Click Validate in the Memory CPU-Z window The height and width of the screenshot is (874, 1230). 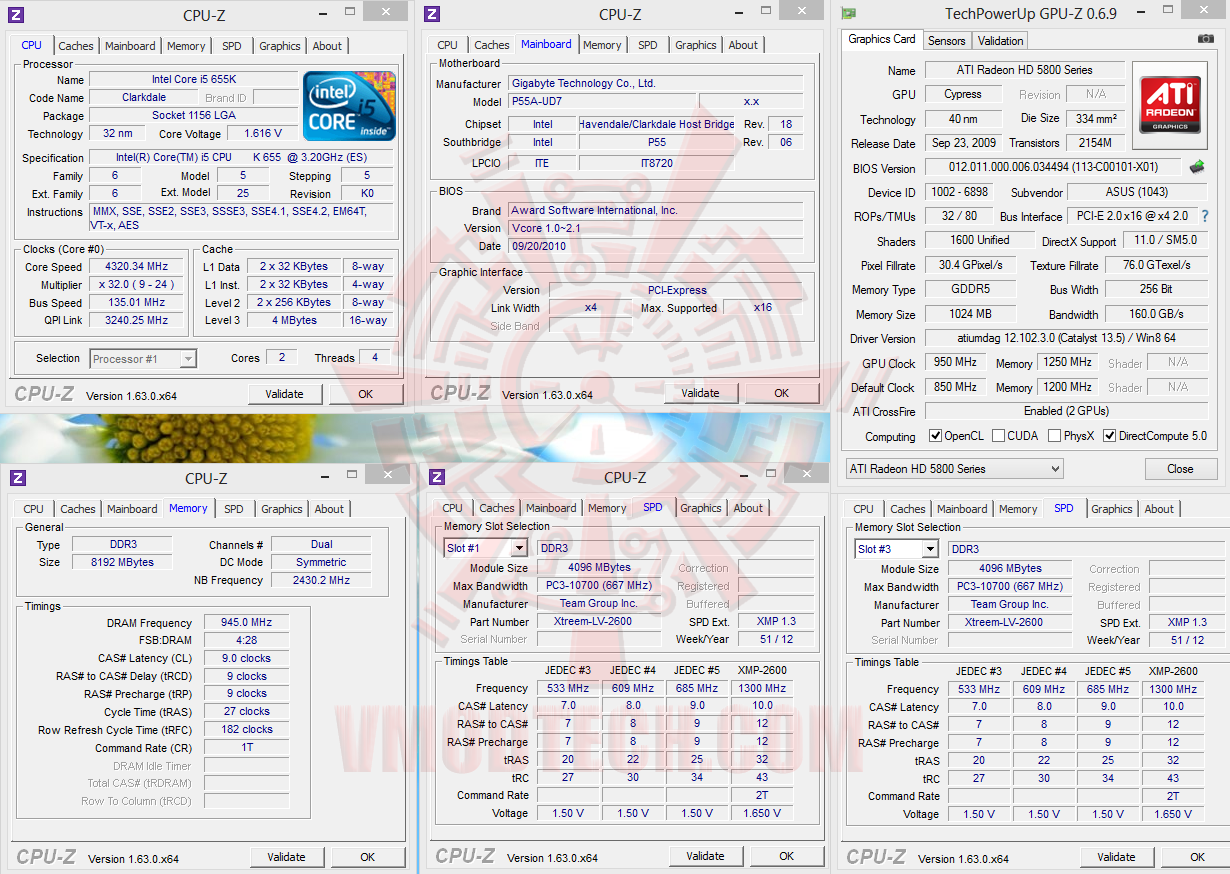pyautogui.click(x=286, y=857)
